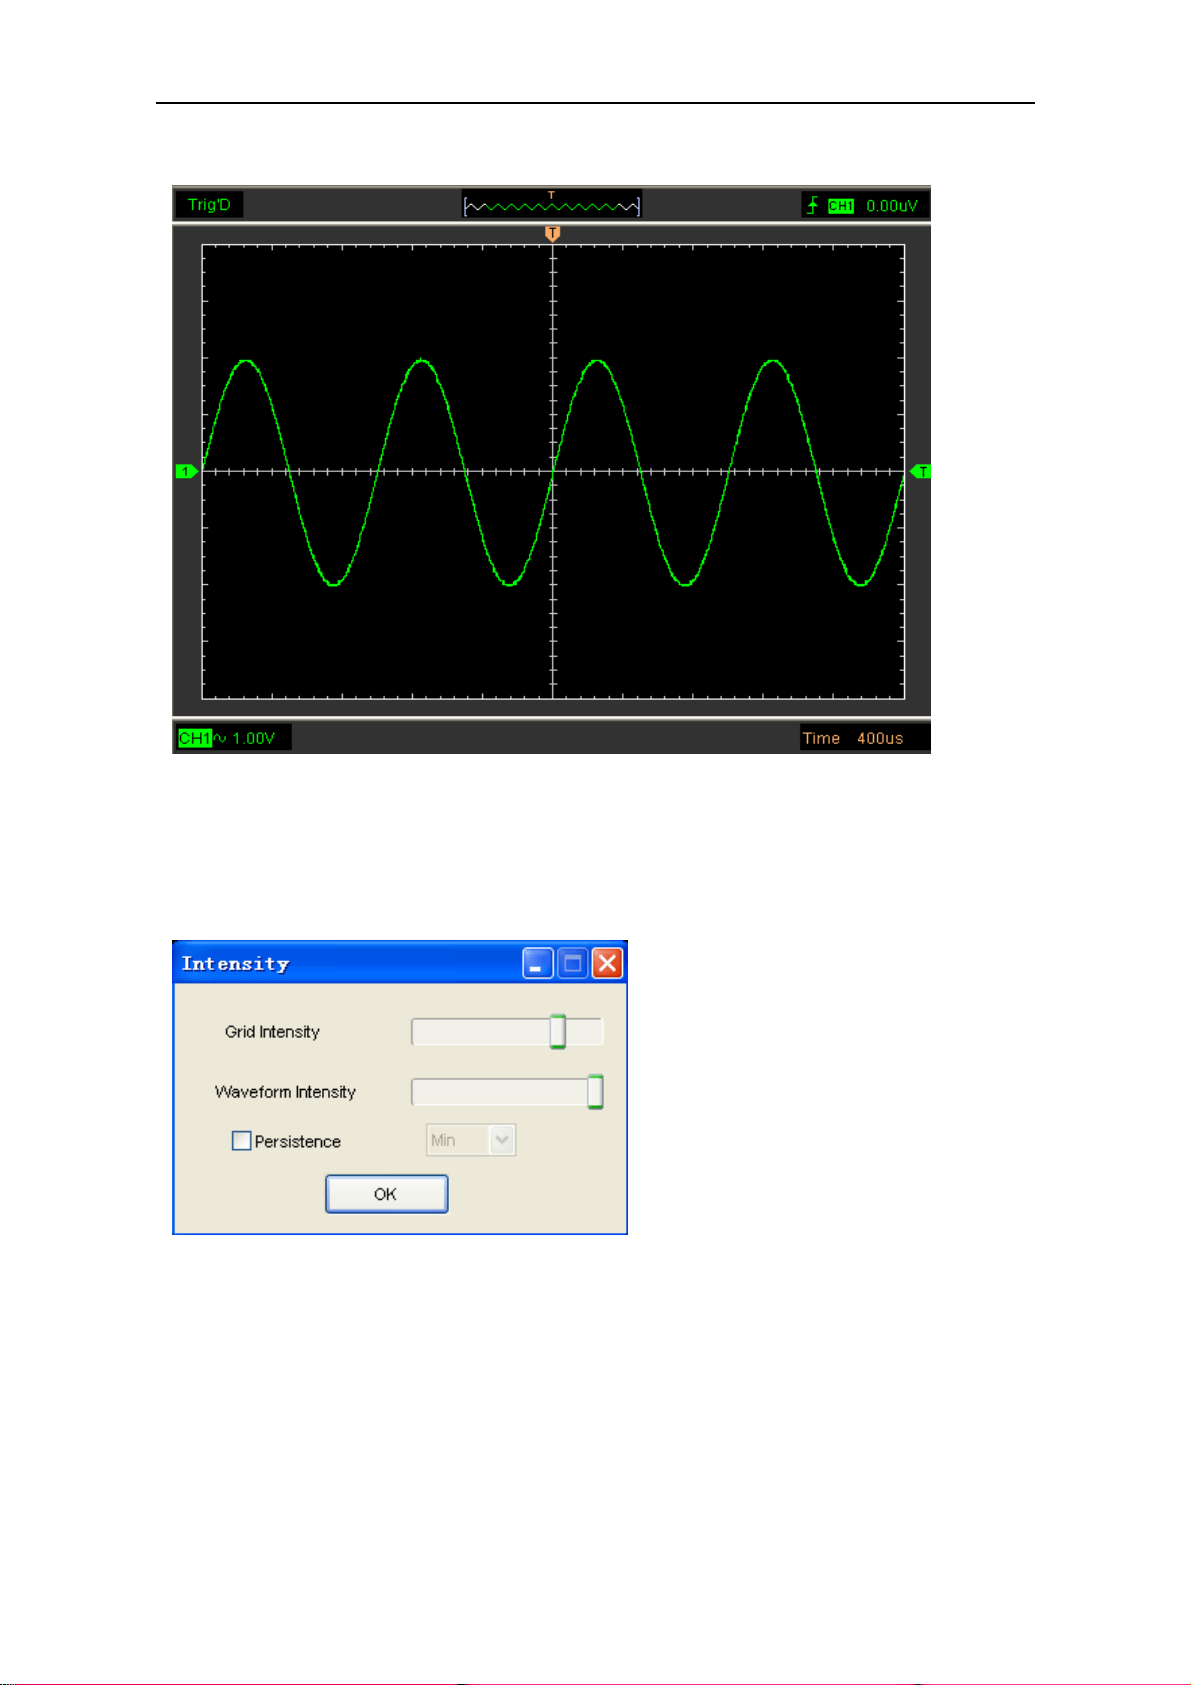Click the Waveform Intensity label
Image resolution: width=1191 pixels, height=1685 pixels.
[x=285, y=1092]
